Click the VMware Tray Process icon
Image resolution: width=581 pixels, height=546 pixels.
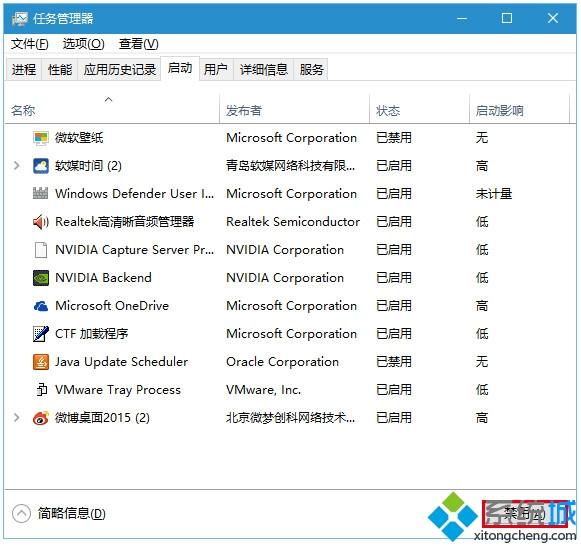42,390
